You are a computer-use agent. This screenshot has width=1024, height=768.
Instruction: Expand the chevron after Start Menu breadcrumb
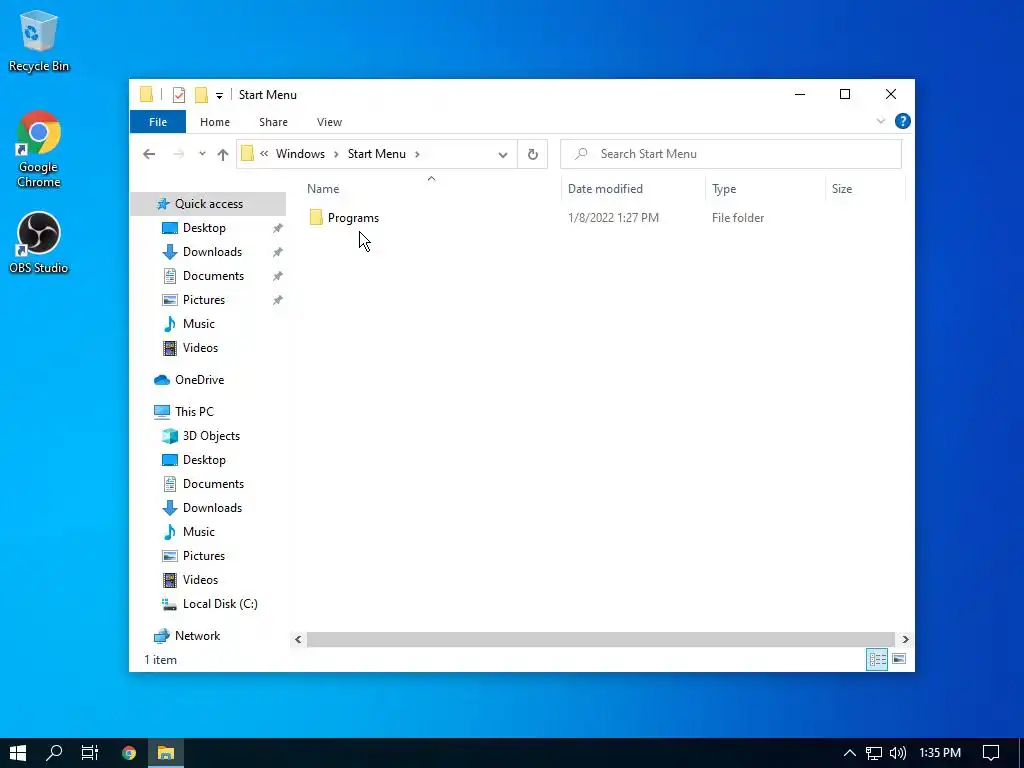[x=417, y=154]
